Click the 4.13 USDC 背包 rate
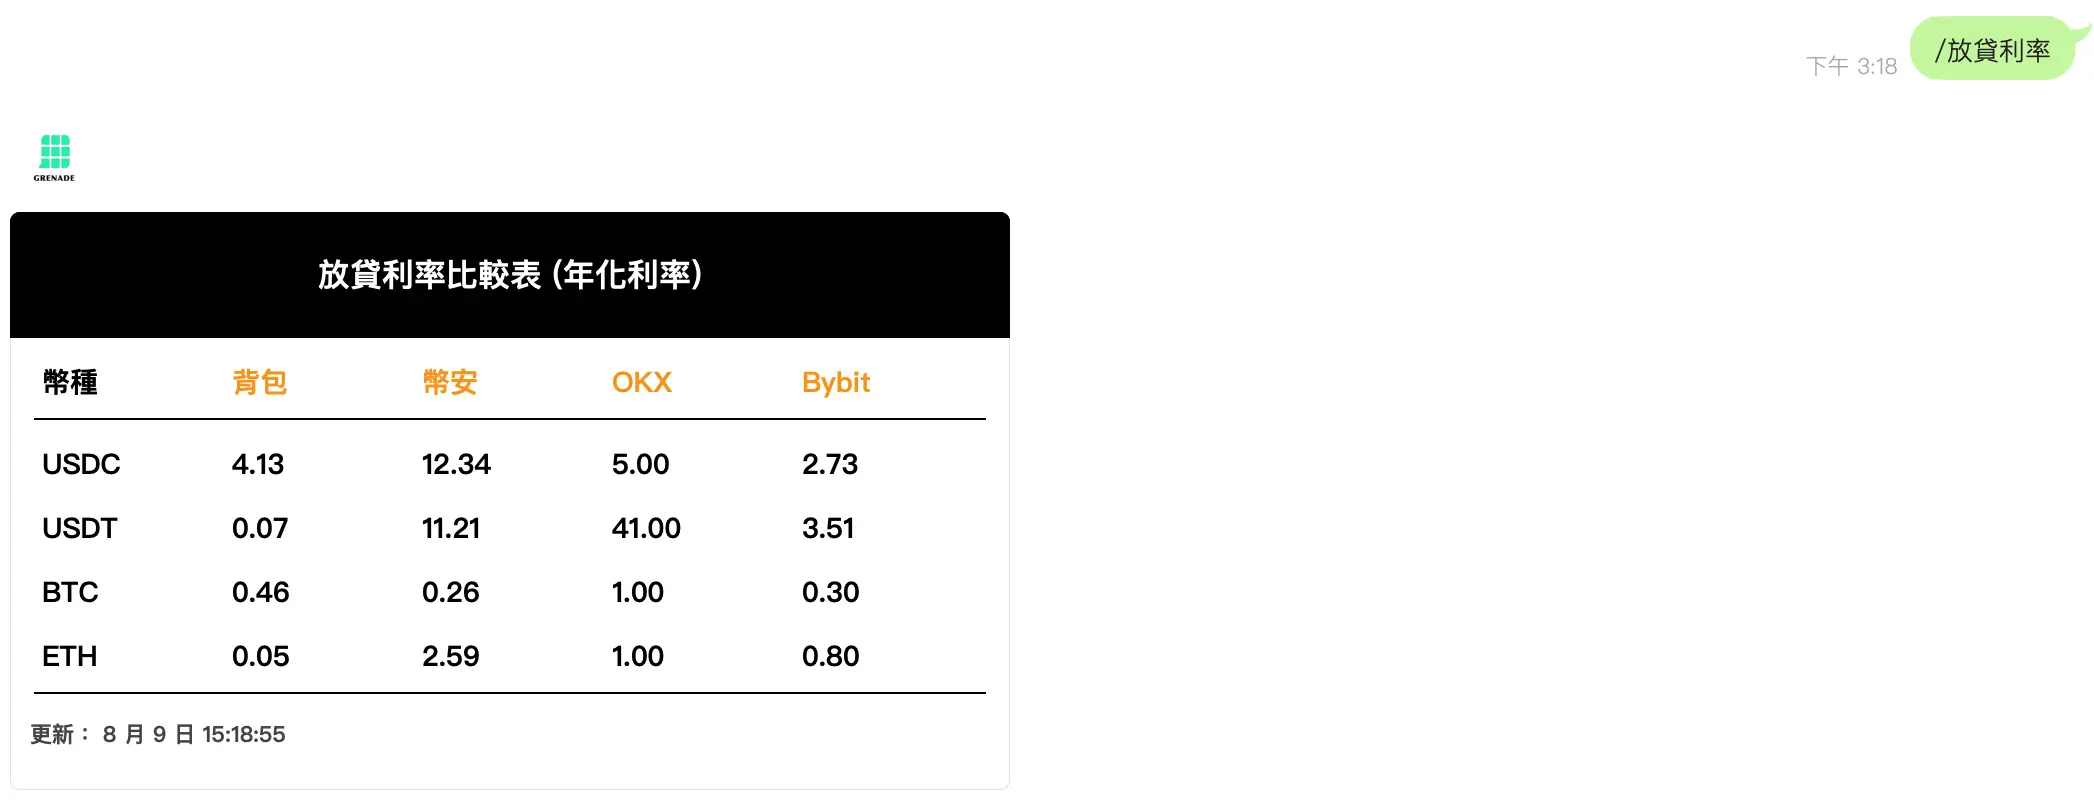This screenshot has height=806, width=2094. (258, 464)
